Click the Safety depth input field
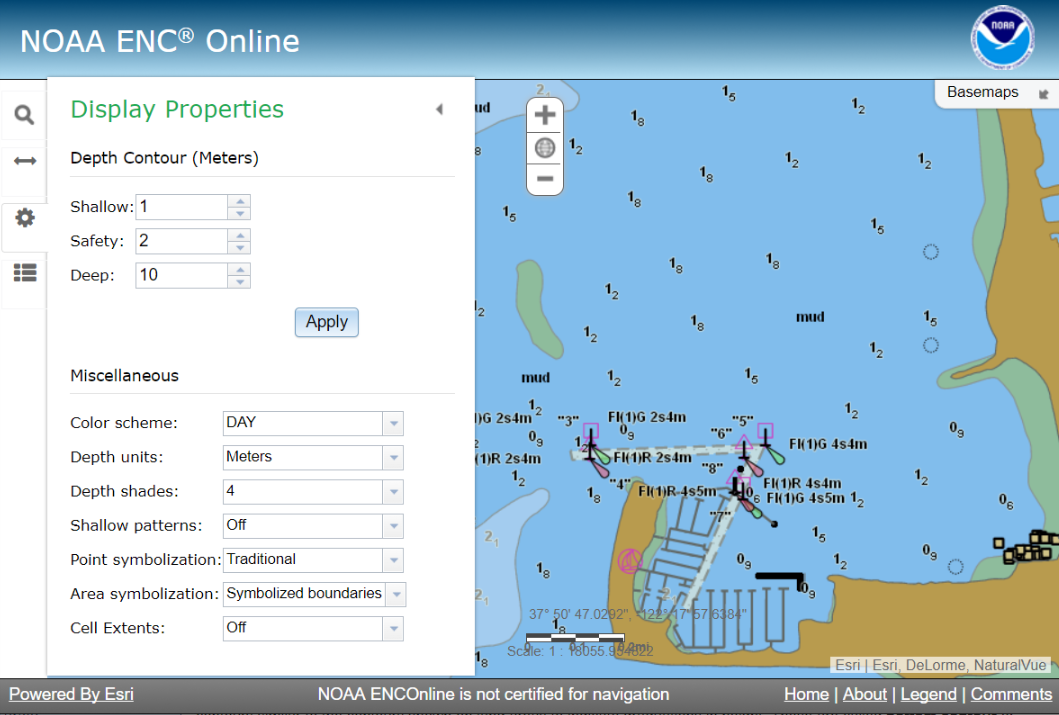 (x=182, y=241)
